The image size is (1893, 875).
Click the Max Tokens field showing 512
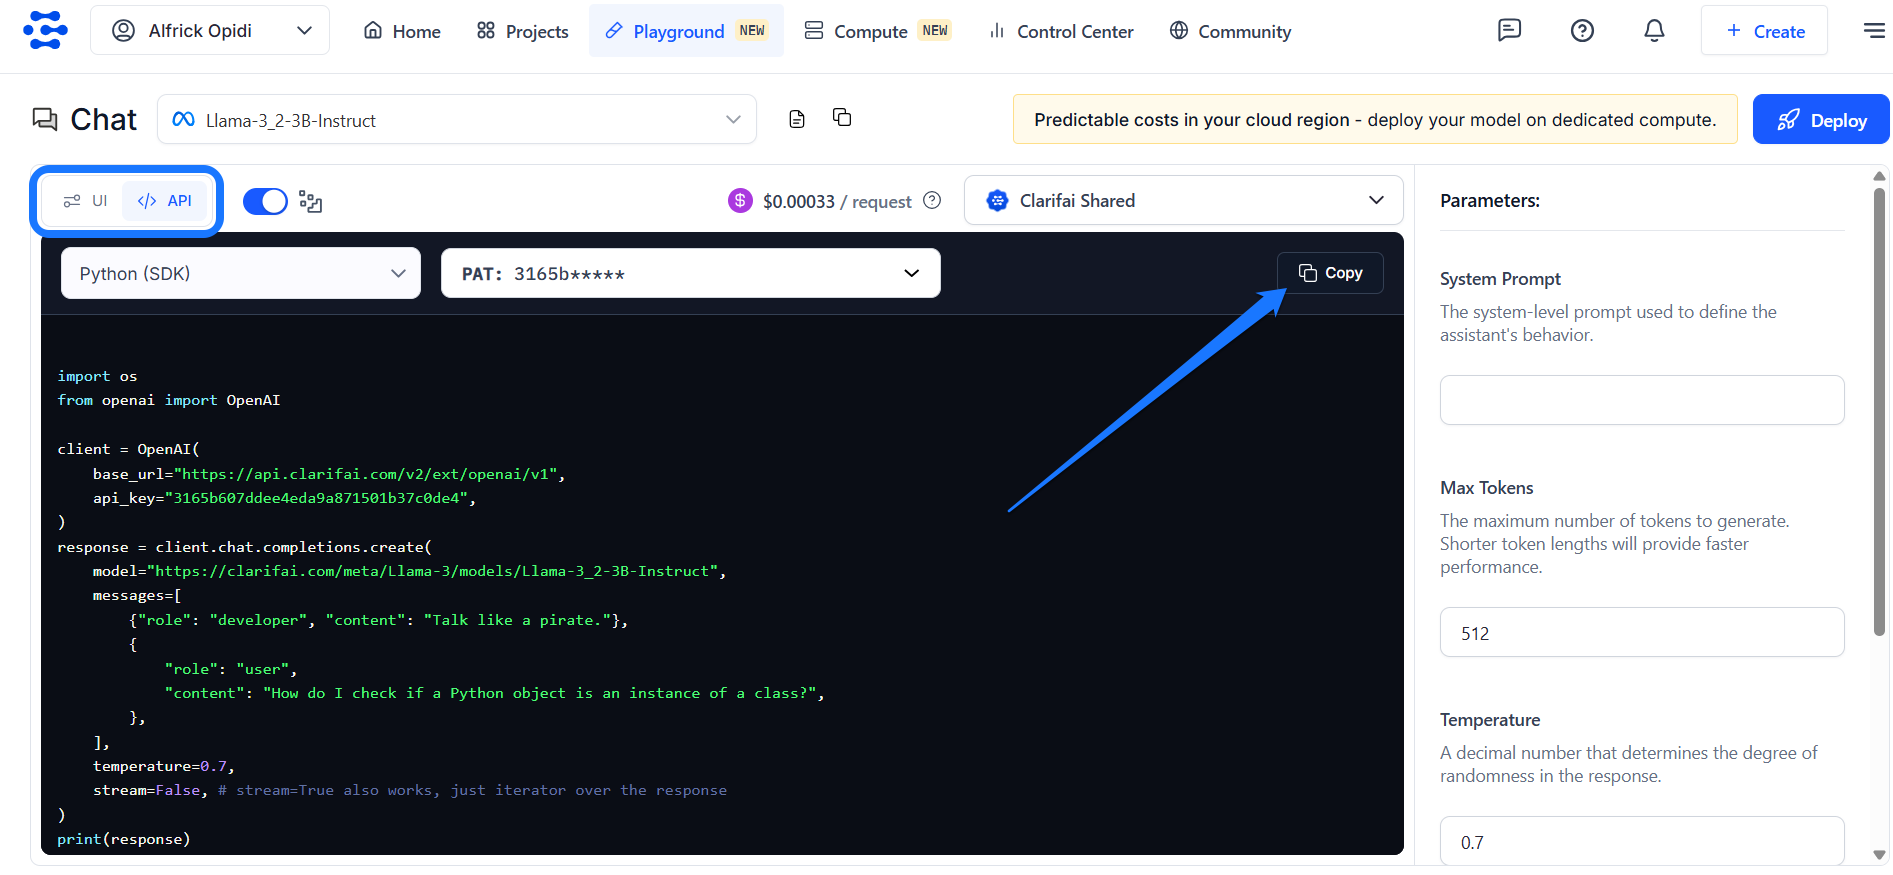point(1642,632)
